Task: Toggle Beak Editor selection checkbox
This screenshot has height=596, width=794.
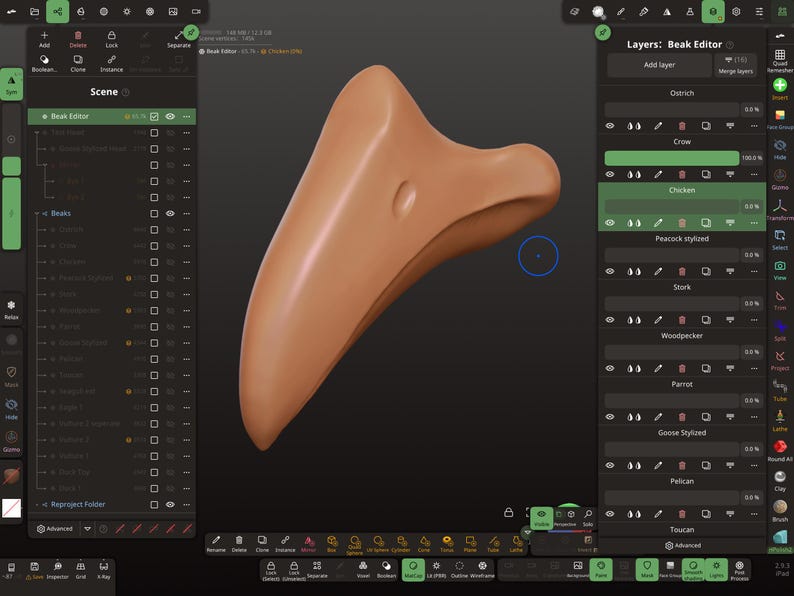Action: 154,116
